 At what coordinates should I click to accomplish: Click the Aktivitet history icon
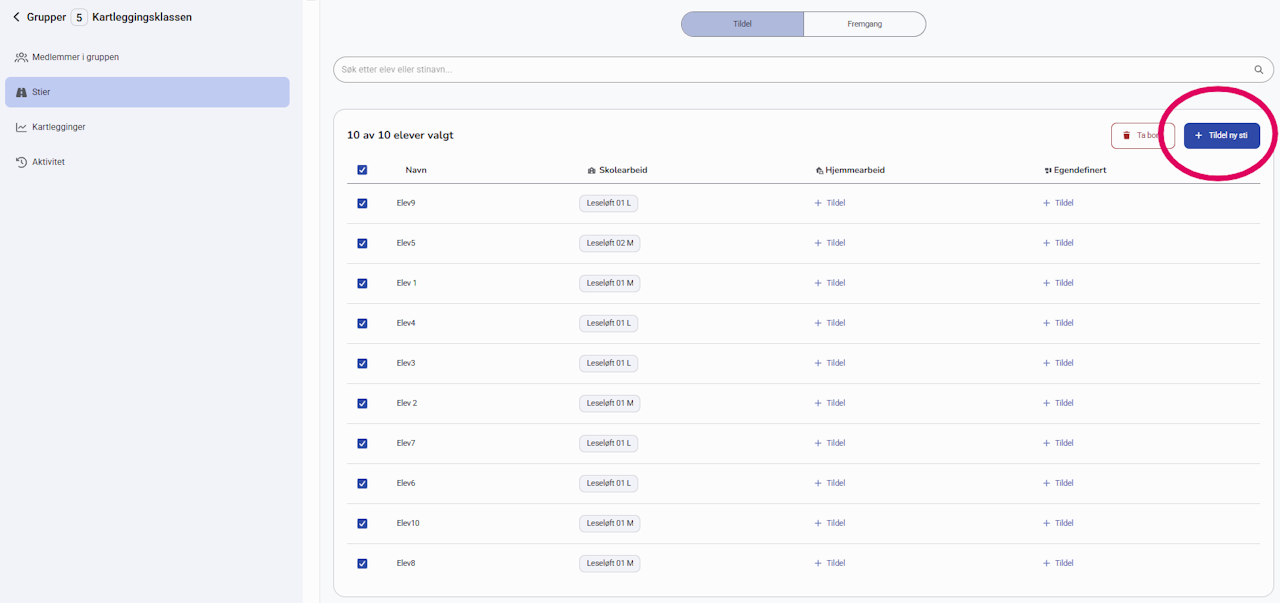coord(21,162)
